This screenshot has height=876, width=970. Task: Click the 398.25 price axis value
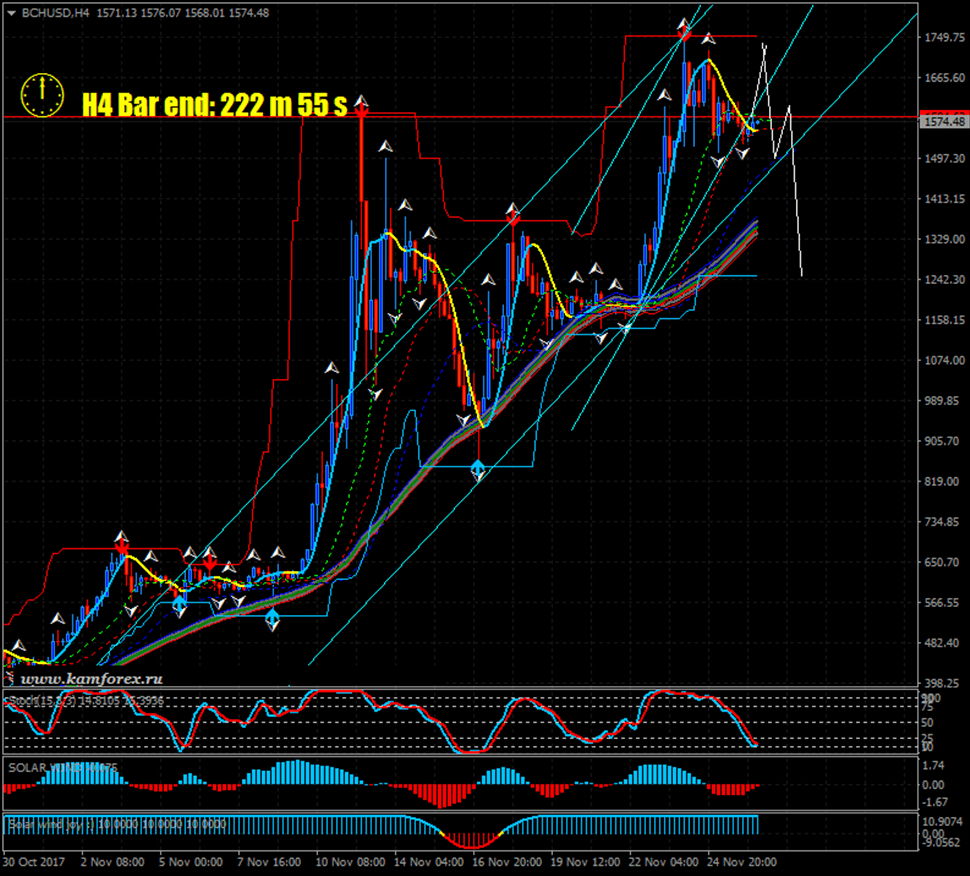pyautogui.click(x=942, y=684)
